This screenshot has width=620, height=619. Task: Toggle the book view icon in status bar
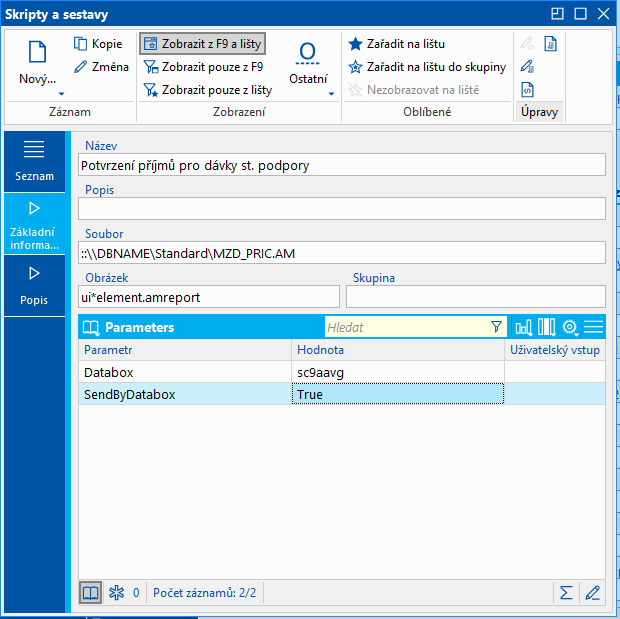pos(91,592)
